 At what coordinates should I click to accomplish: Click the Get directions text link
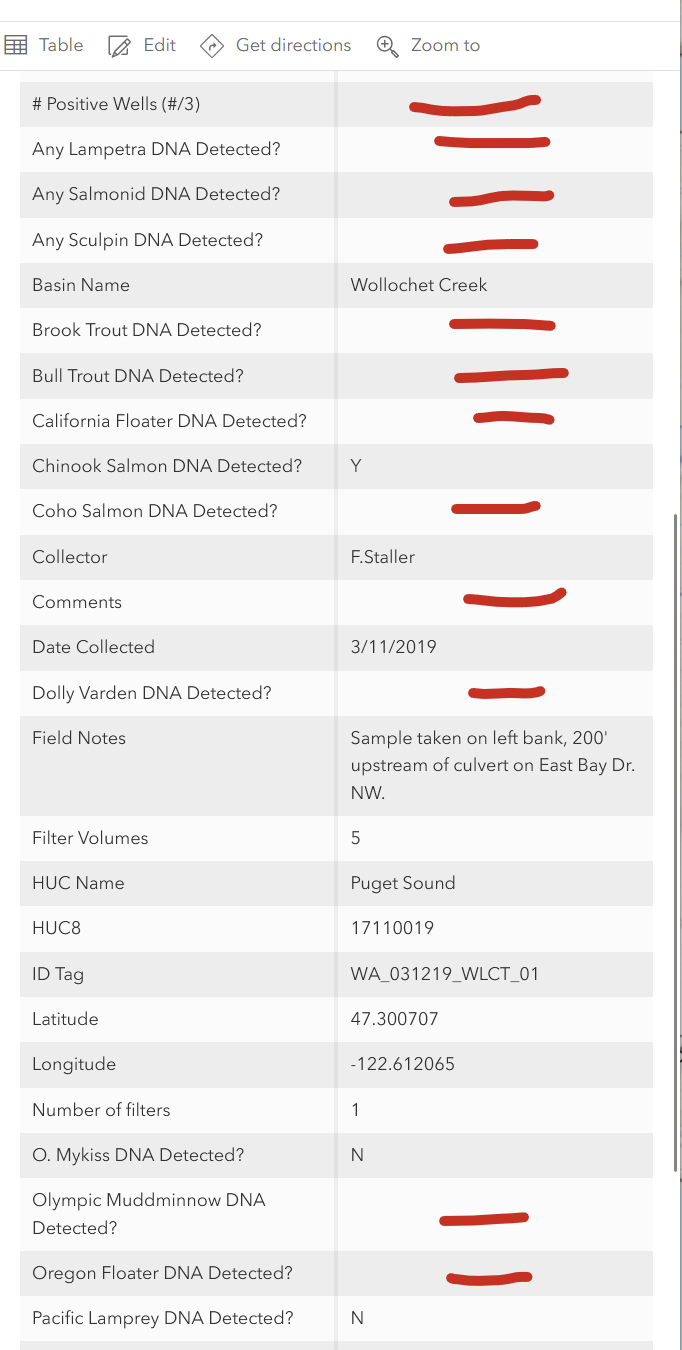(x=293, y=45)
